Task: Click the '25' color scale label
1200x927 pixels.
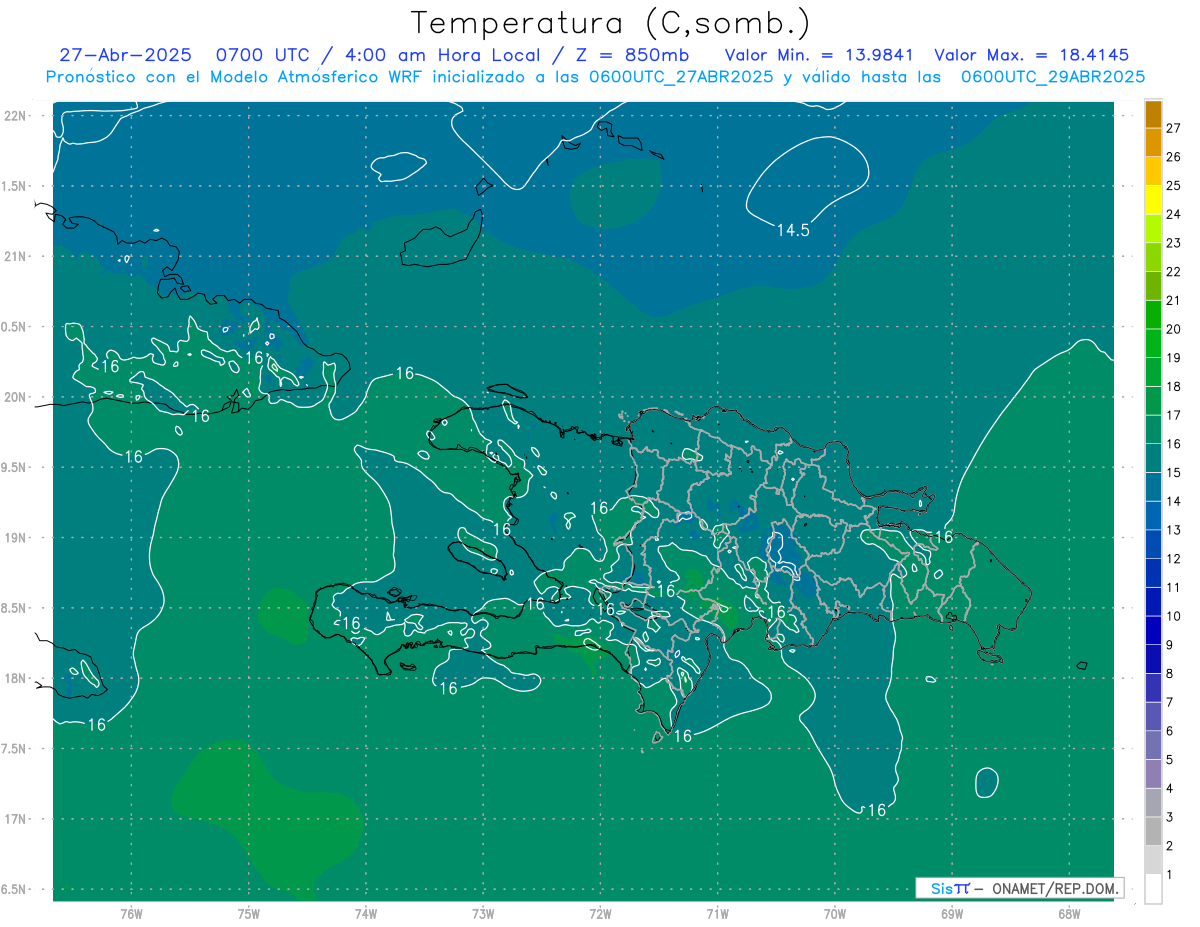Action: 1174,185
